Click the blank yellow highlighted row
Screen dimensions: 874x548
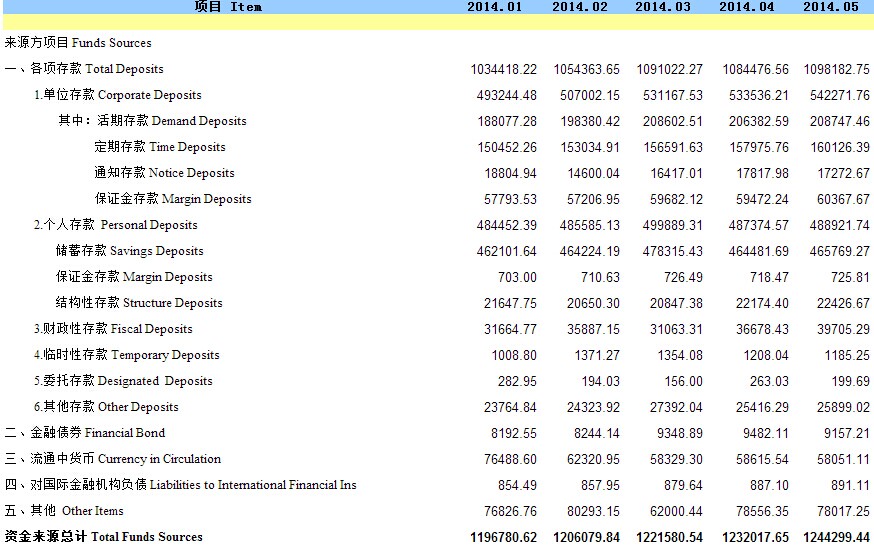pos(437,23)
